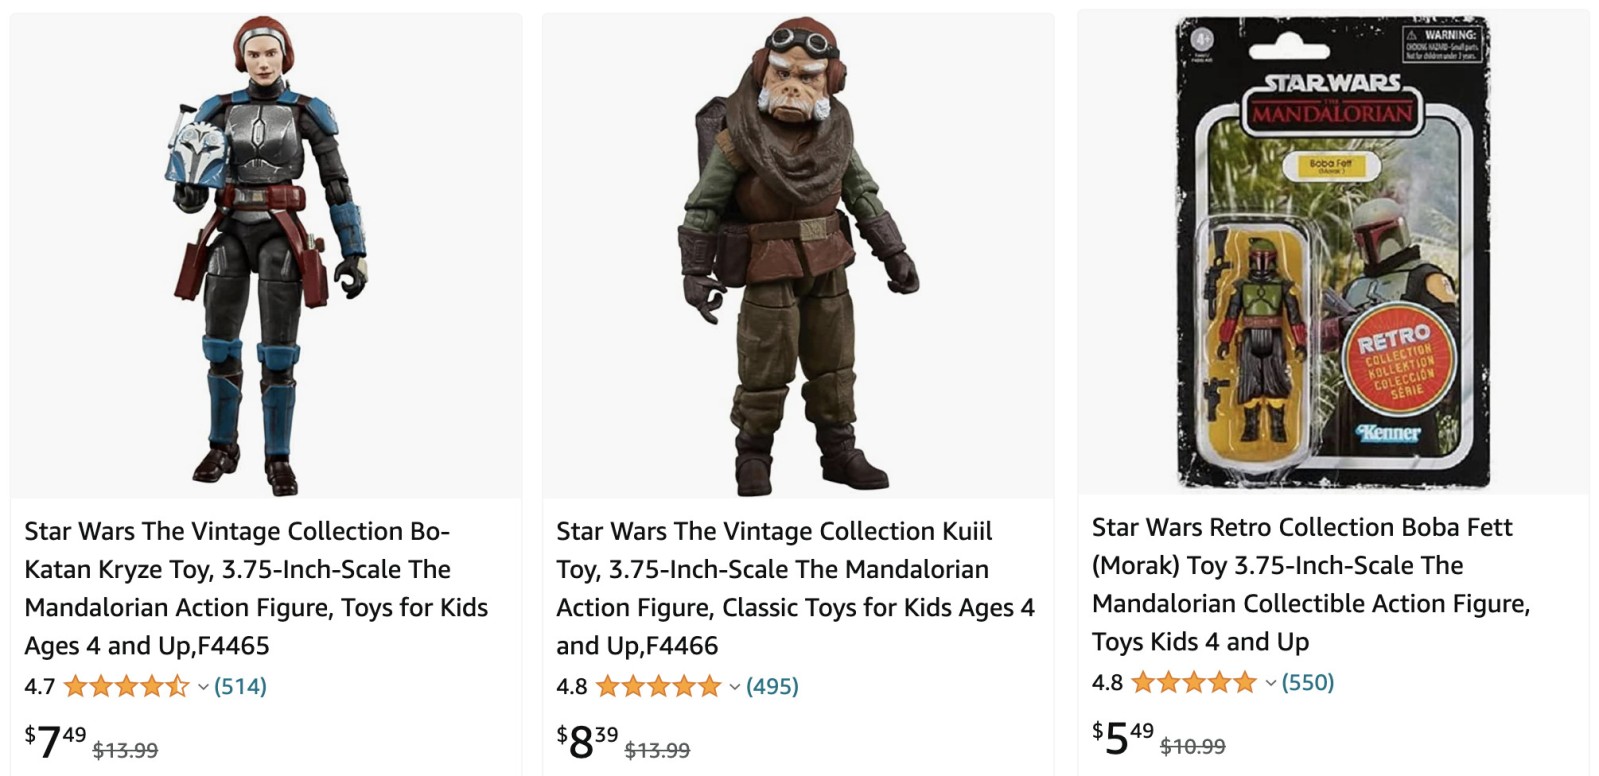The width and height of the screenshot is (1599, 776).
Task: Open Boba Fett (Morak) Retro Collection title
Action: coord(1310,584)
